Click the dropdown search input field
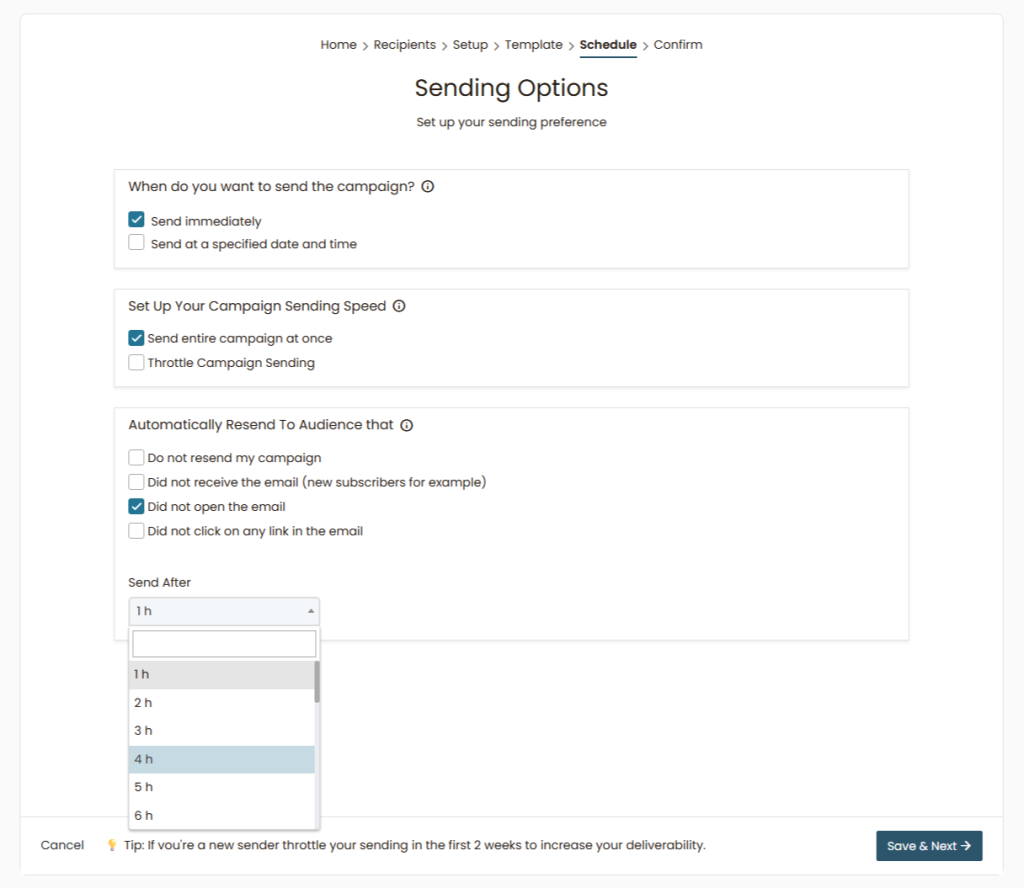 [224, 643]
